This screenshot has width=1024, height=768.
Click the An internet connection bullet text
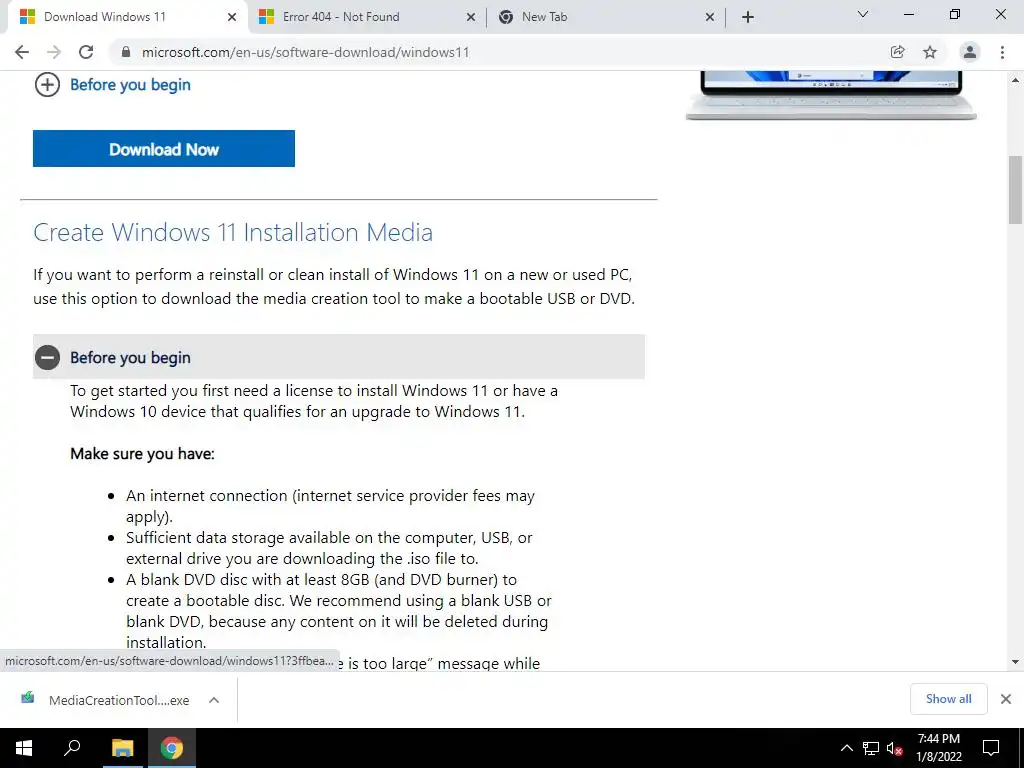click(330, 506)
